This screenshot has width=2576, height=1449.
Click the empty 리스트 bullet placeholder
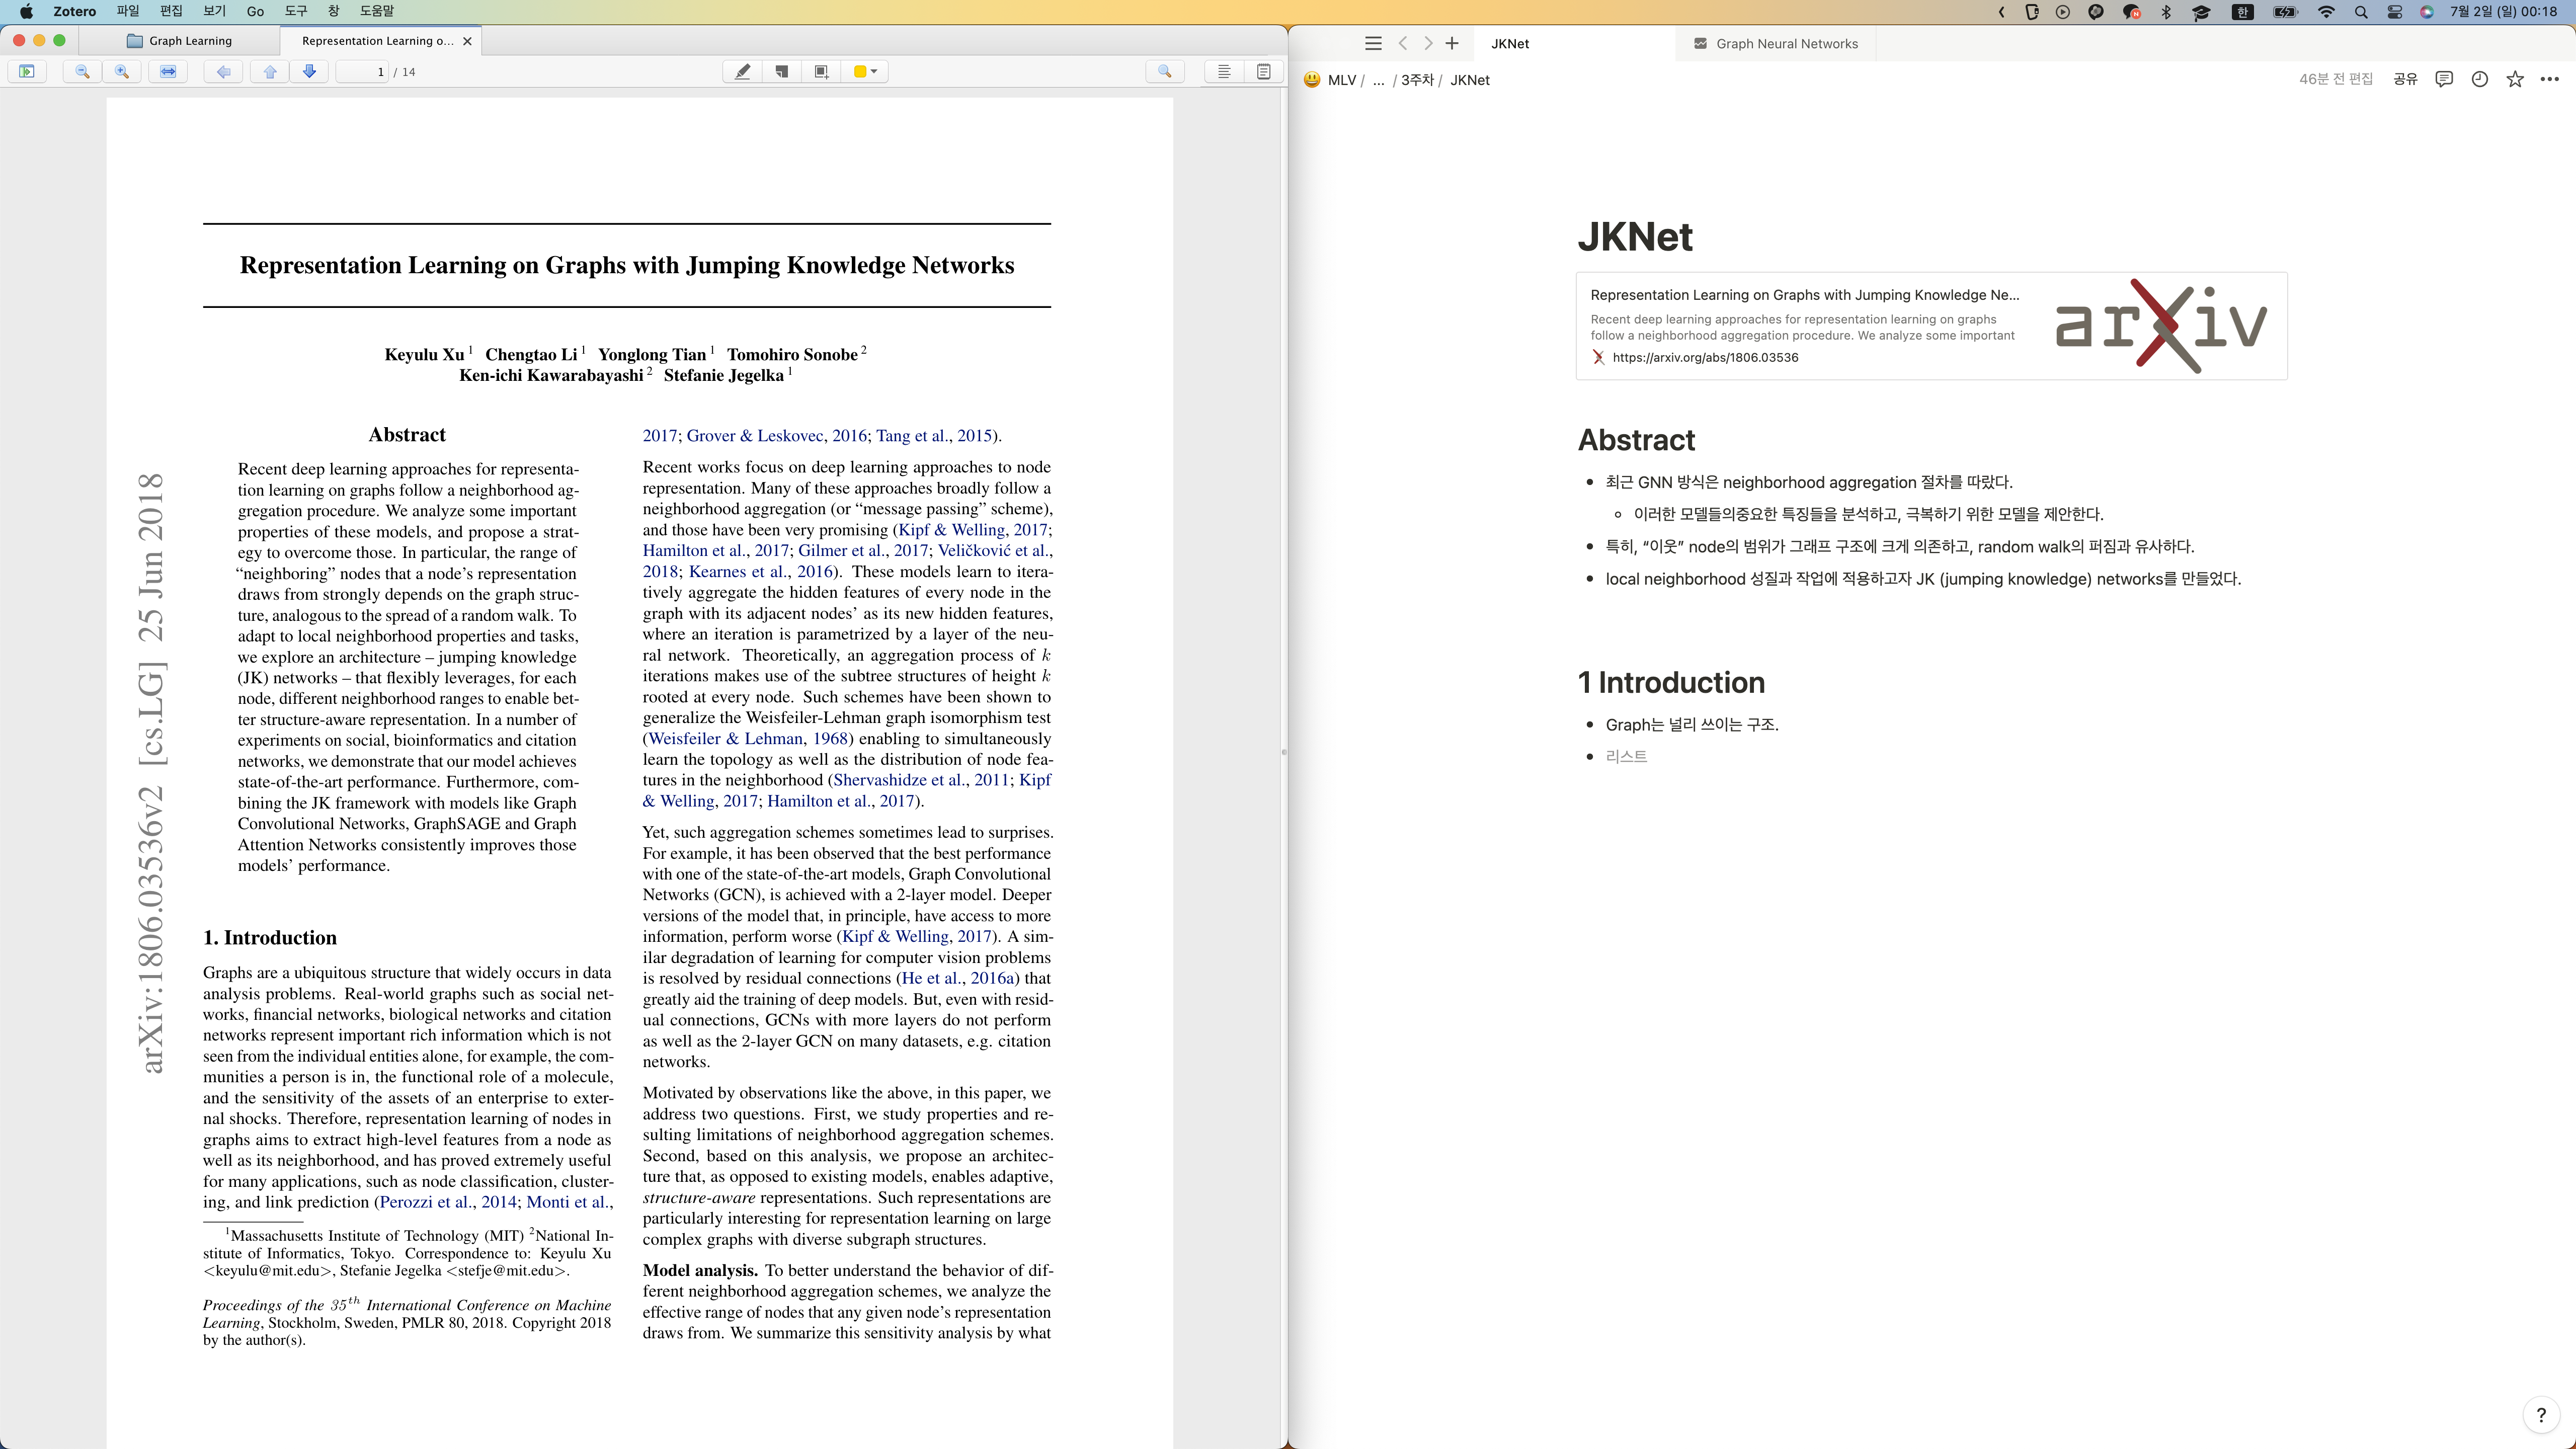coord(1626,756)
